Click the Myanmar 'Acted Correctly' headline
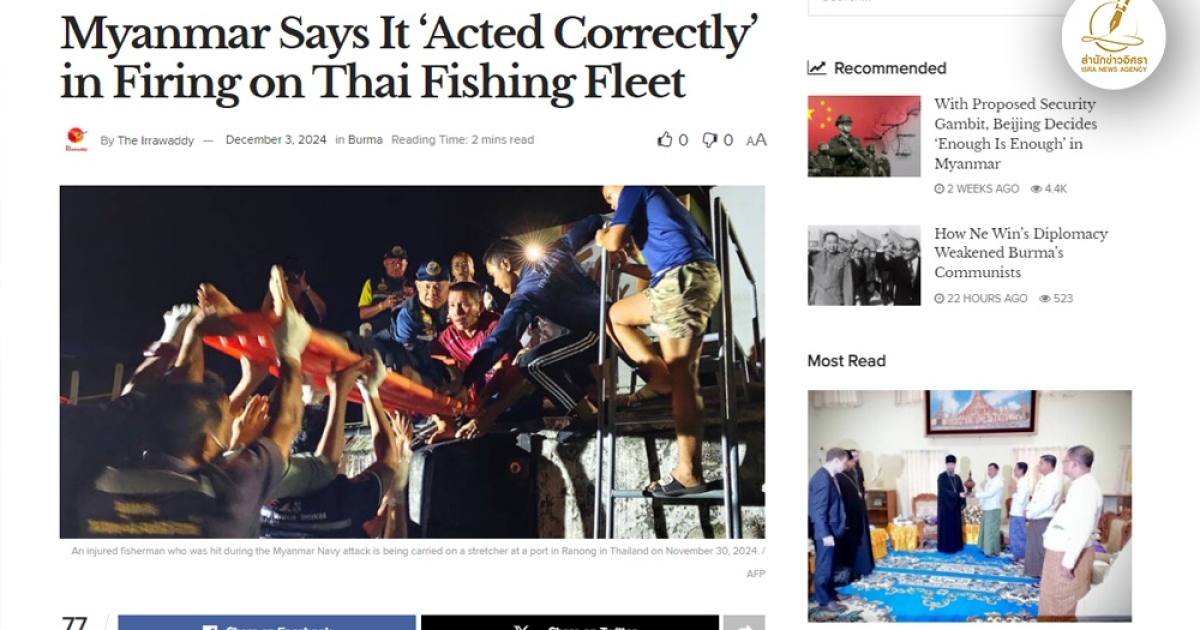This screenshot has width=1200, height=630. click(x=410, y=58)
